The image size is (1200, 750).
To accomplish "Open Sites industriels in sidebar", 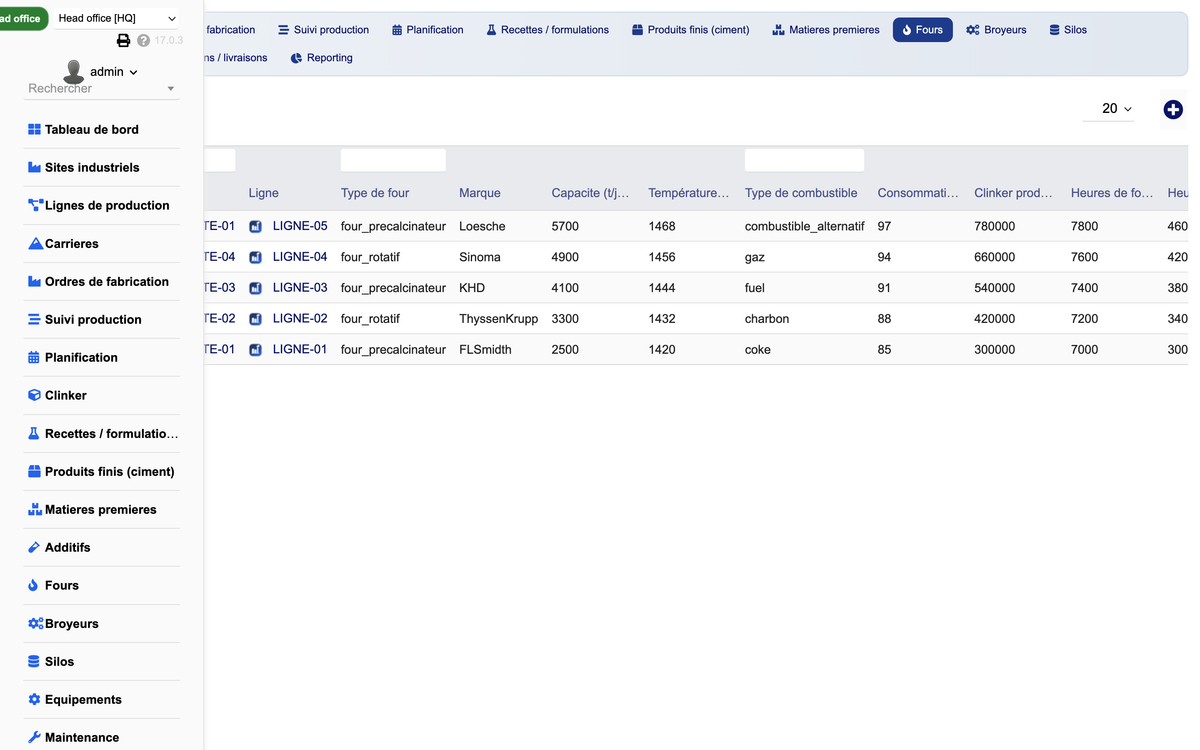I will point(102,167).
